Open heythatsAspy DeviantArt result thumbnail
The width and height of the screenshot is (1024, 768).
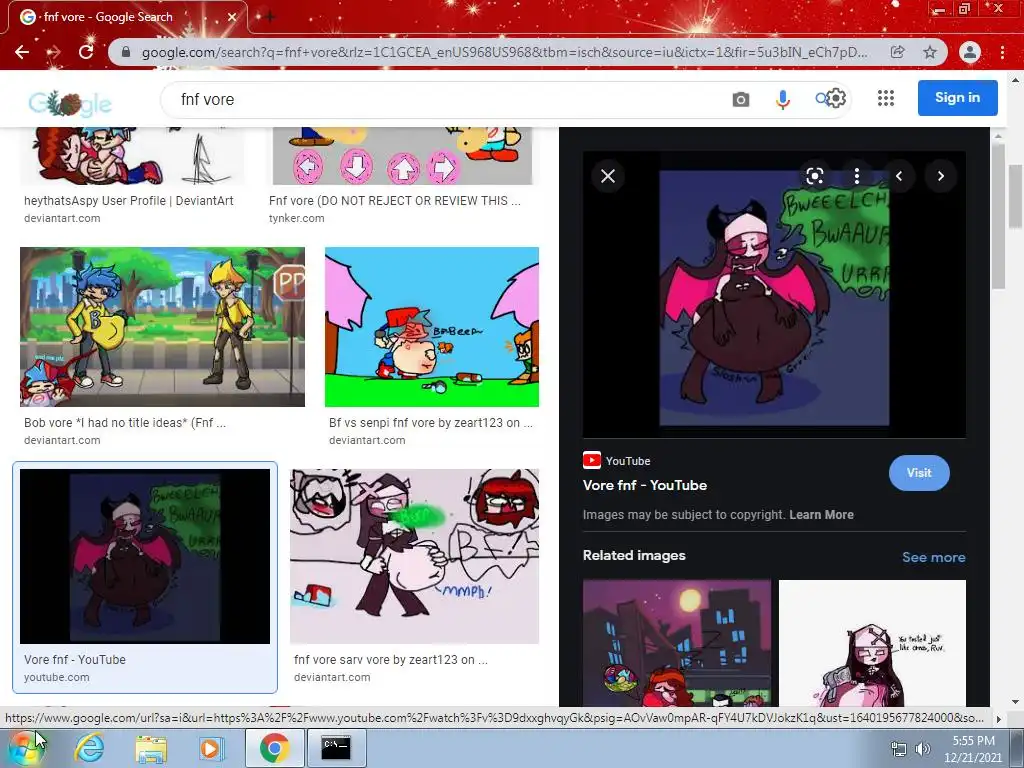coord(133,155)
